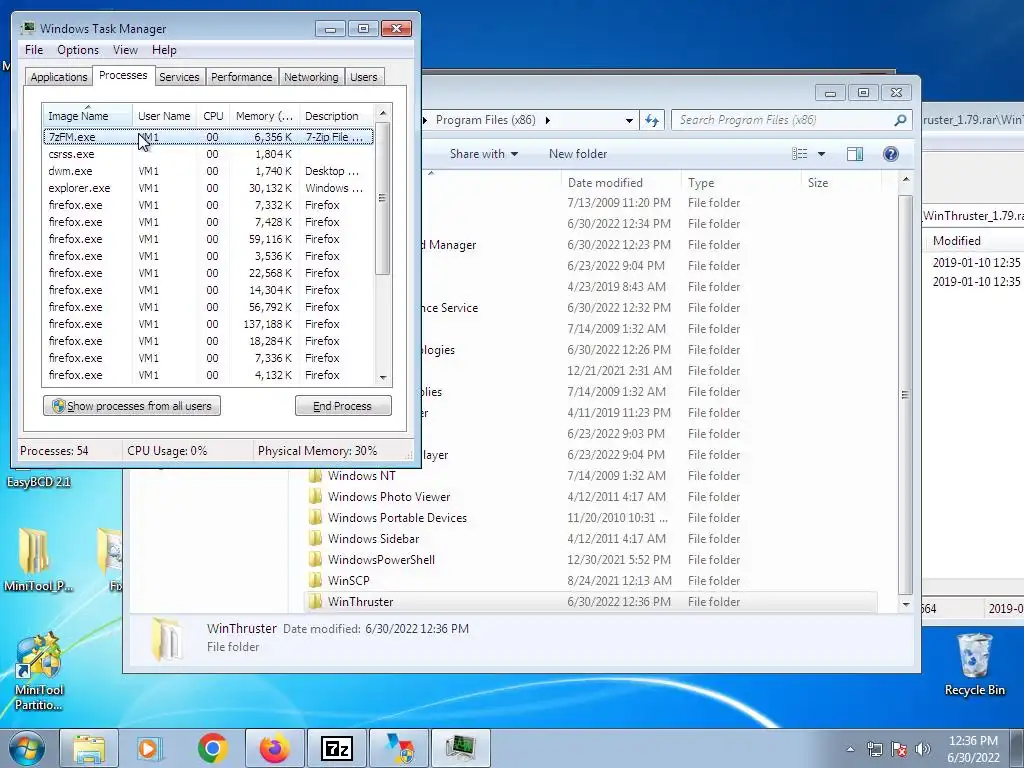Click the WinSCP folder icon

315,581
